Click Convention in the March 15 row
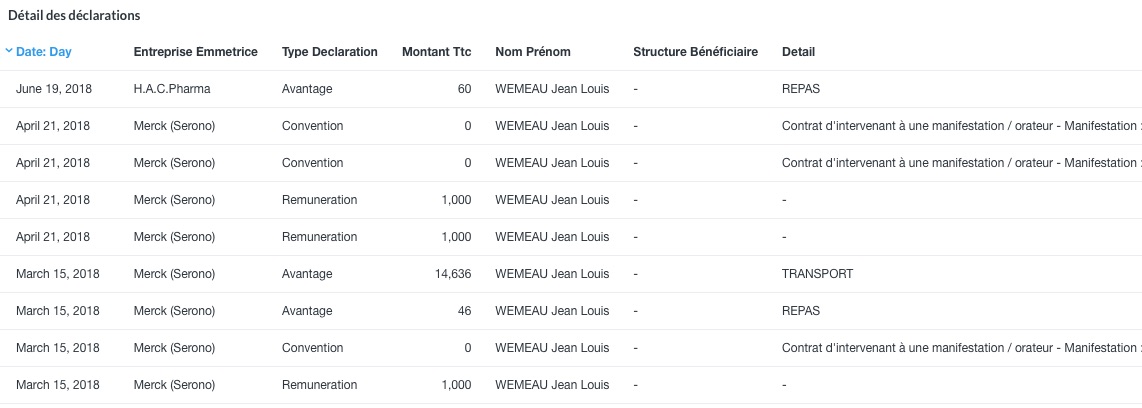The width and height of the screenshot is (1142, 408). [312, 348]
